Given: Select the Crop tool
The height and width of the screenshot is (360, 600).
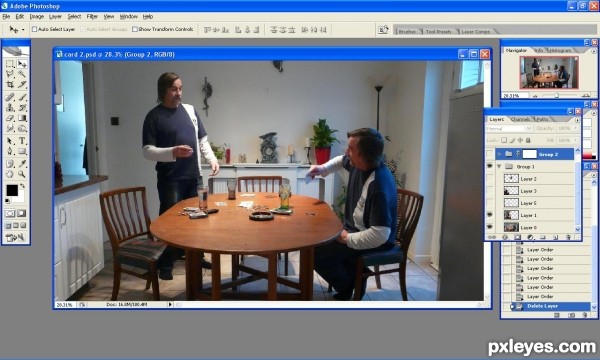Looking at the screenshot, I should point(10,85).
